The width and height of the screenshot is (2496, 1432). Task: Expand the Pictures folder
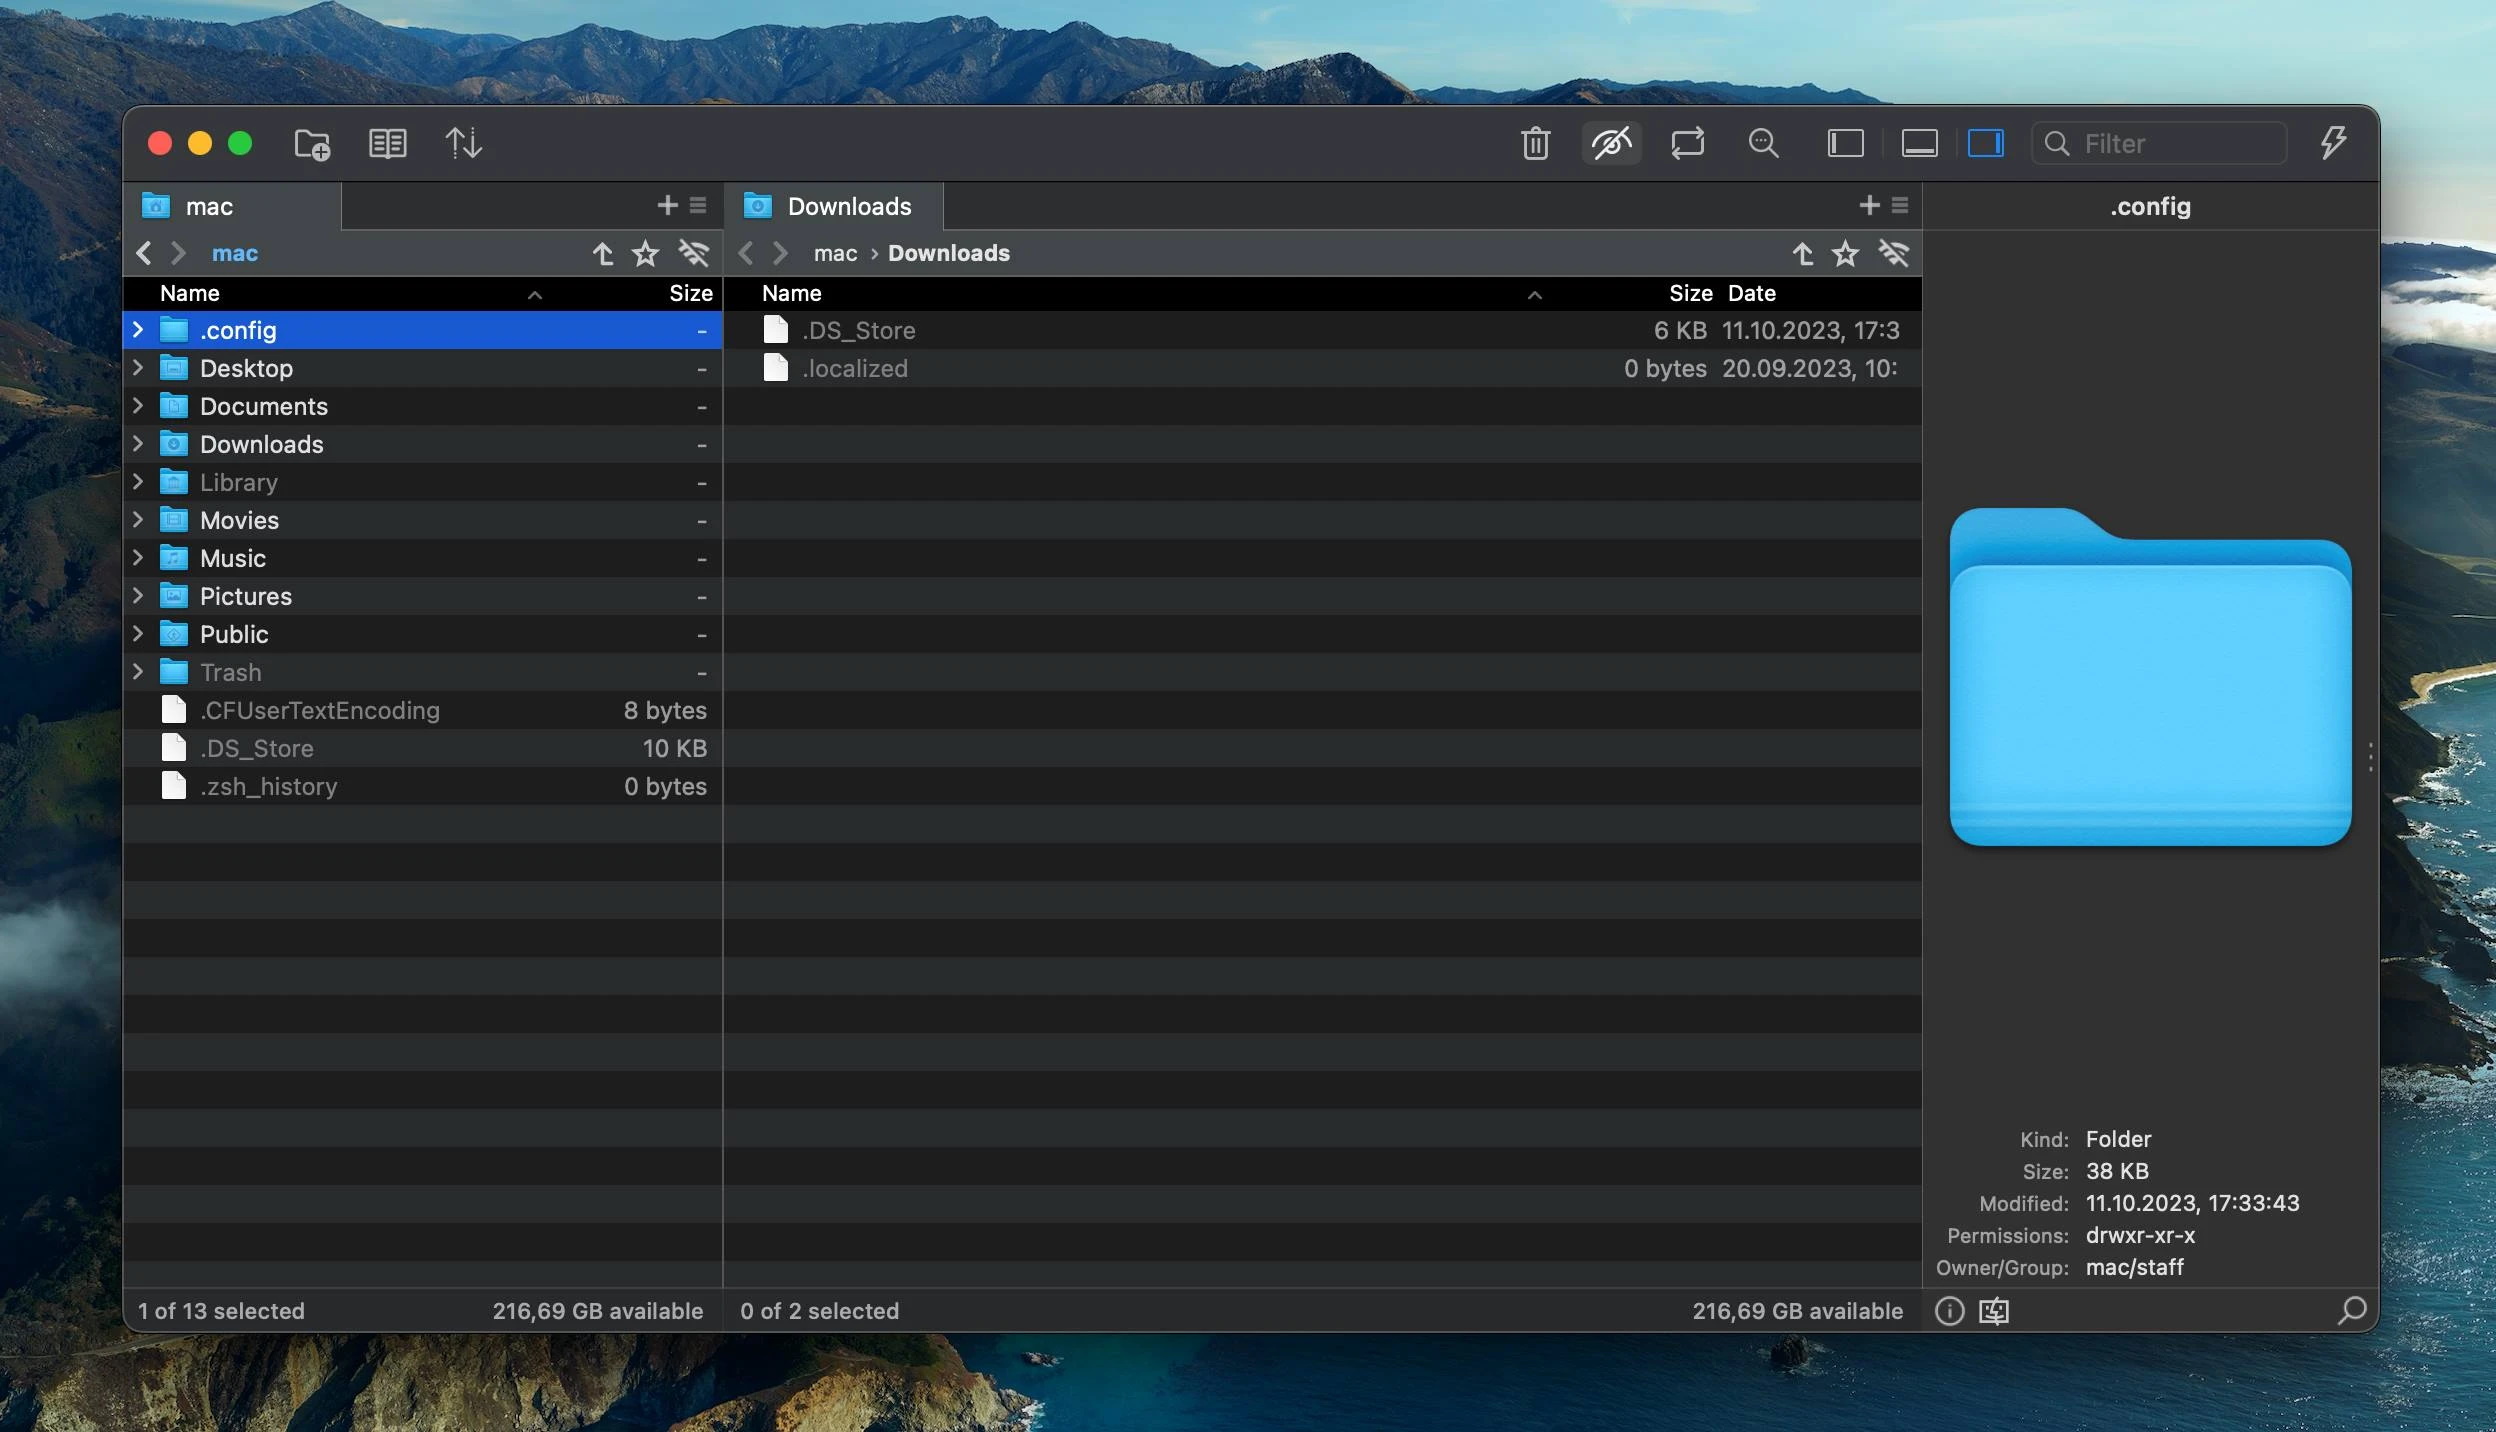click(x=138, y=595)
